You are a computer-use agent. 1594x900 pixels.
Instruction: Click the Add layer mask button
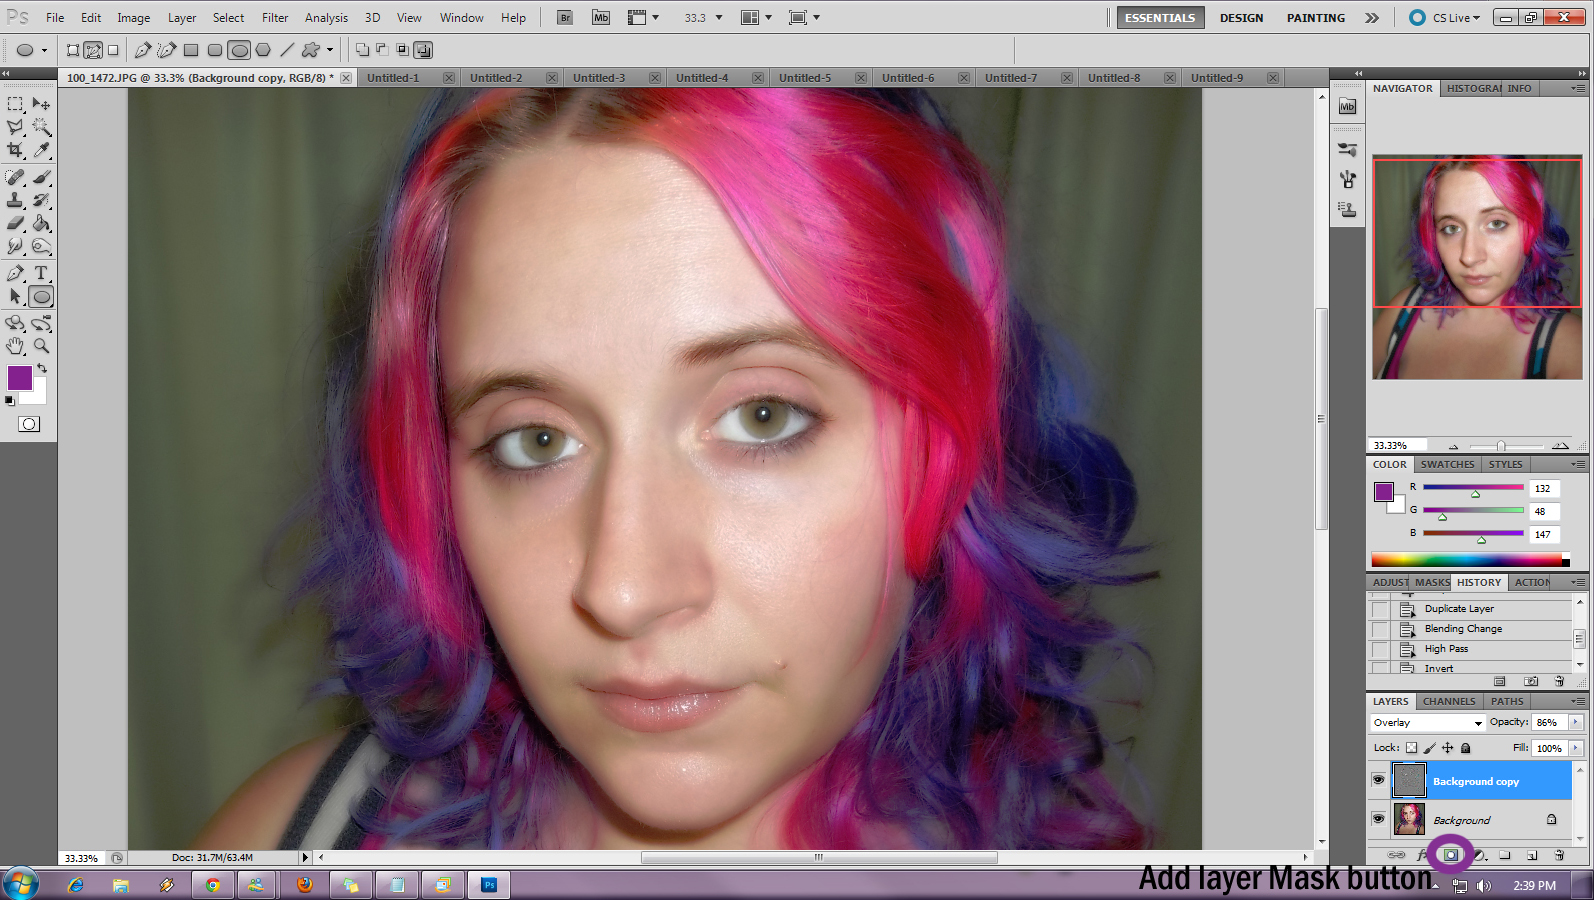pyautogui.click(x=1451, y=855)
